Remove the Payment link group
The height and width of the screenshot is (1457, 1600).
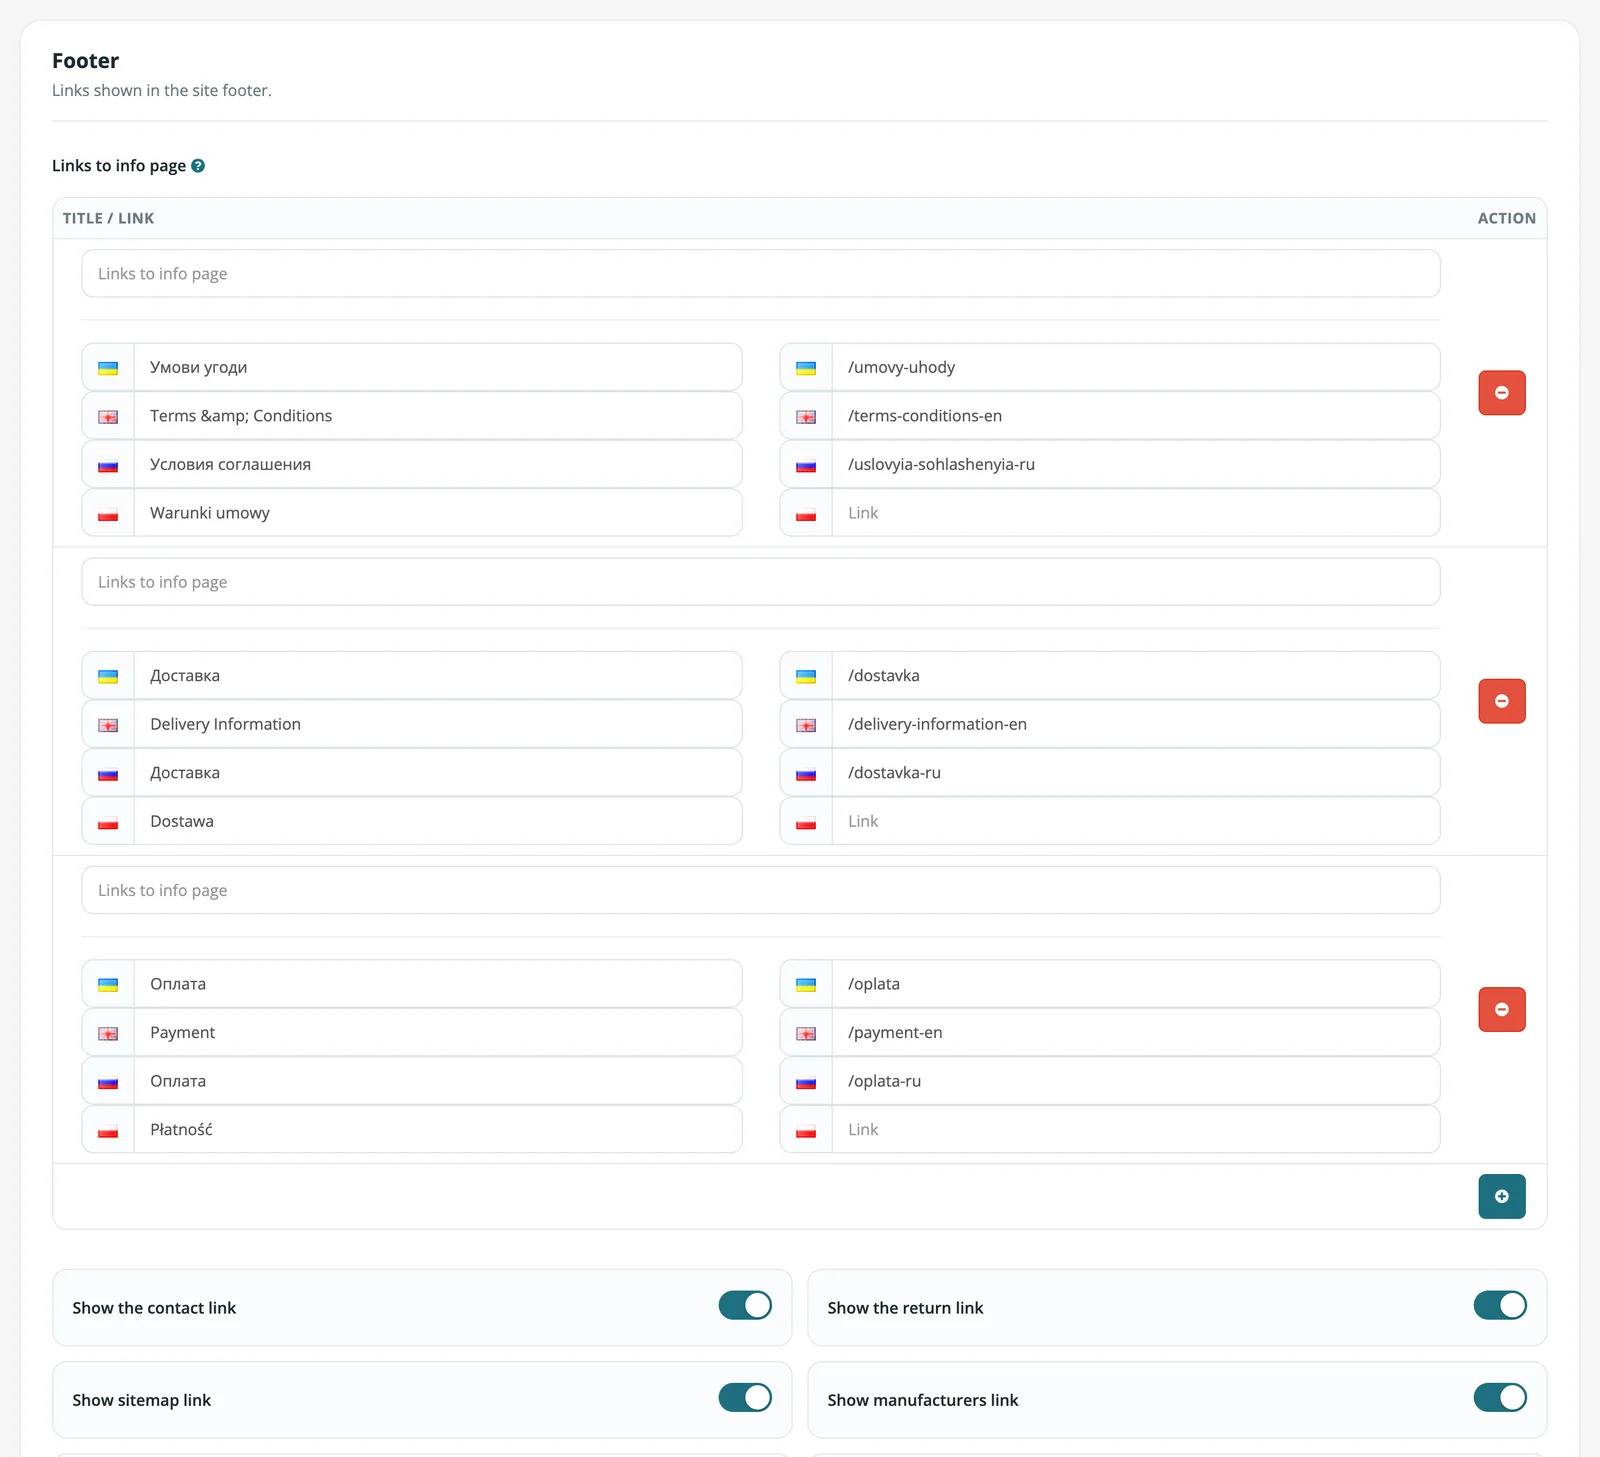(x=1502, y=1009)
